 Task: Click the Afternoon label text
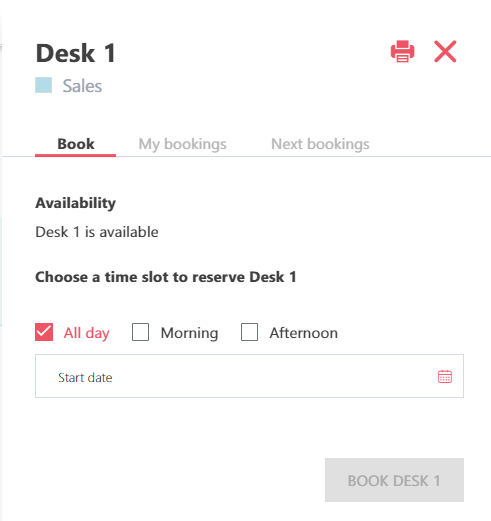(304, 333)
